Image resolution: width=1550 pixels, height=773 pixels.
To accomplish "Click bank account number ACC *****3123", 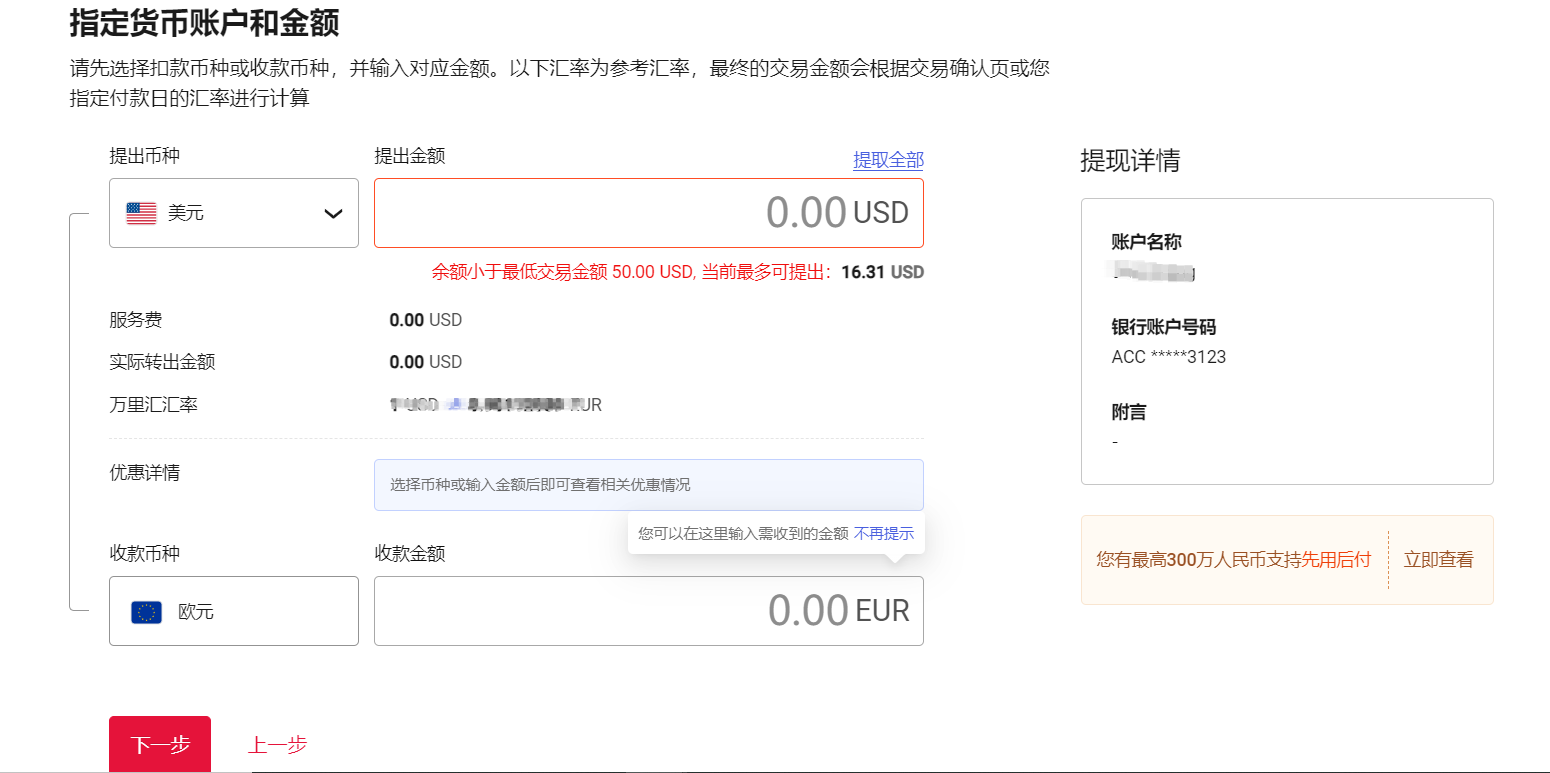I will [x=1168, y=357].
